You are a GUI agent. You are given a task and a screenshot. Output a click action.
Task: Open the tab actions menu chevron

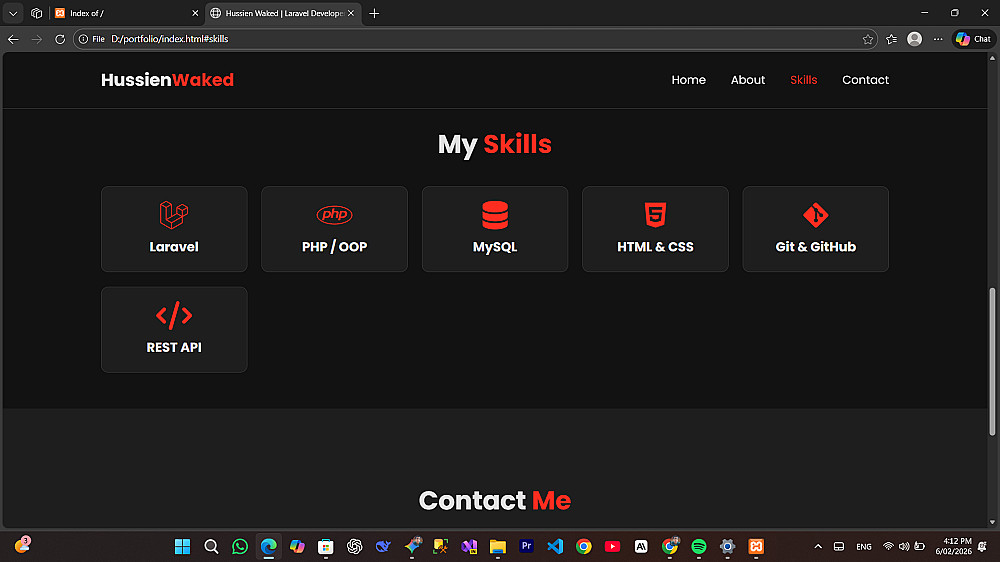[x=13, y=13]
